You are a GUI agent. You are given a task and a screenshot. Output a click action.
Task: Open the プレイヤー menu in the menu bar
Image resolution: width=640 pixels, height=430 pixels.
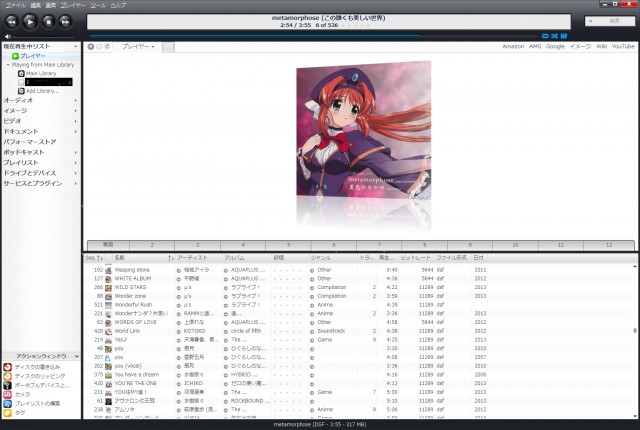click(73, 5)
